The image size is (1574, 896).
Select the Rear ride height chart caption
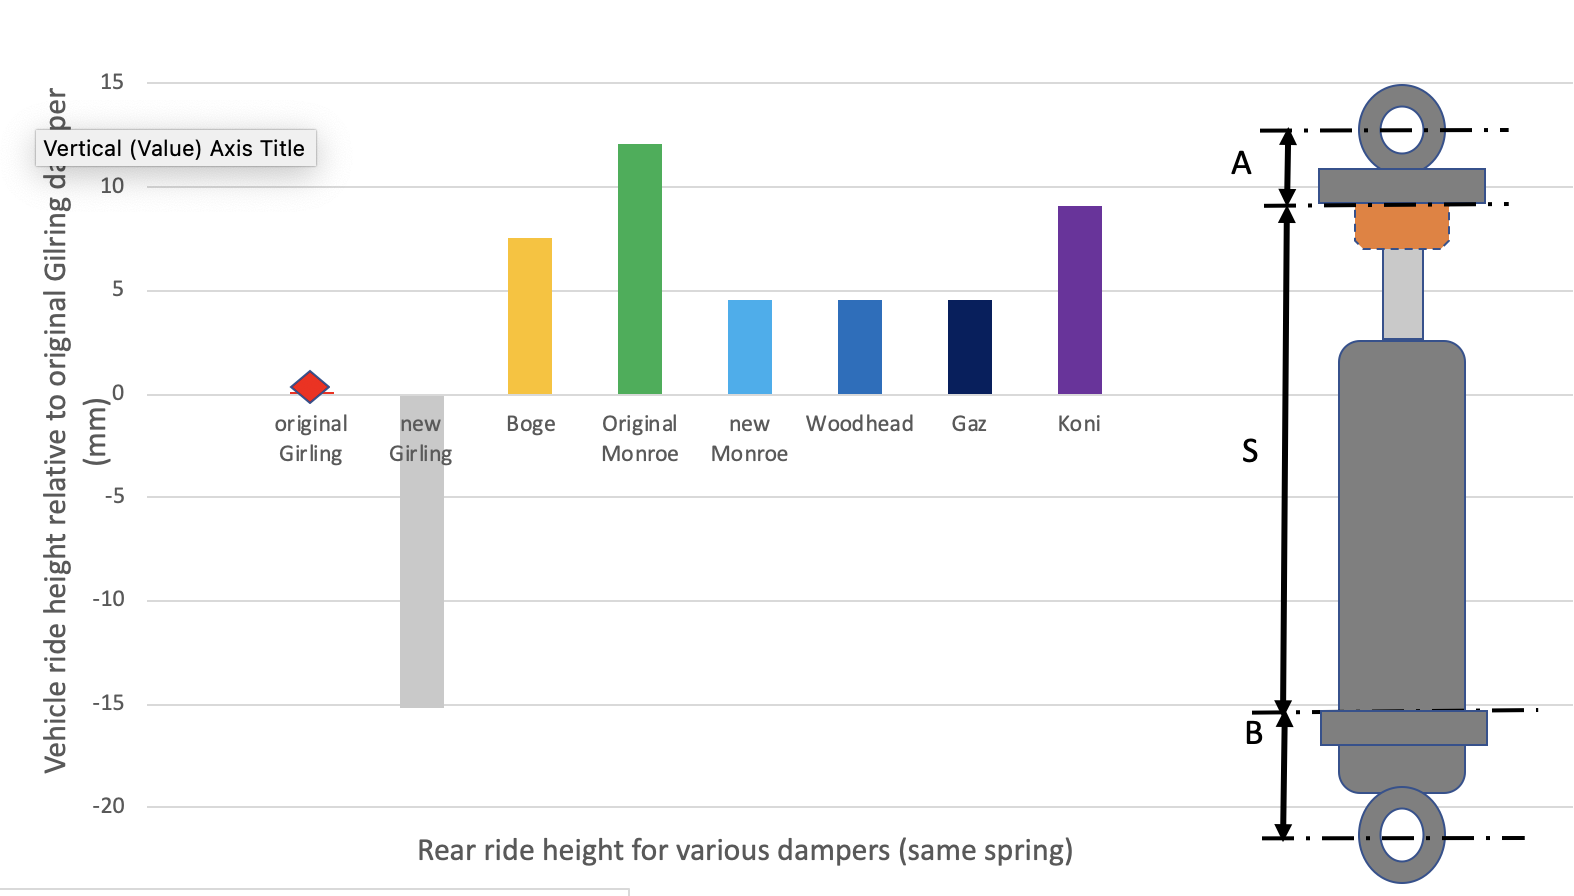(745, 851)
